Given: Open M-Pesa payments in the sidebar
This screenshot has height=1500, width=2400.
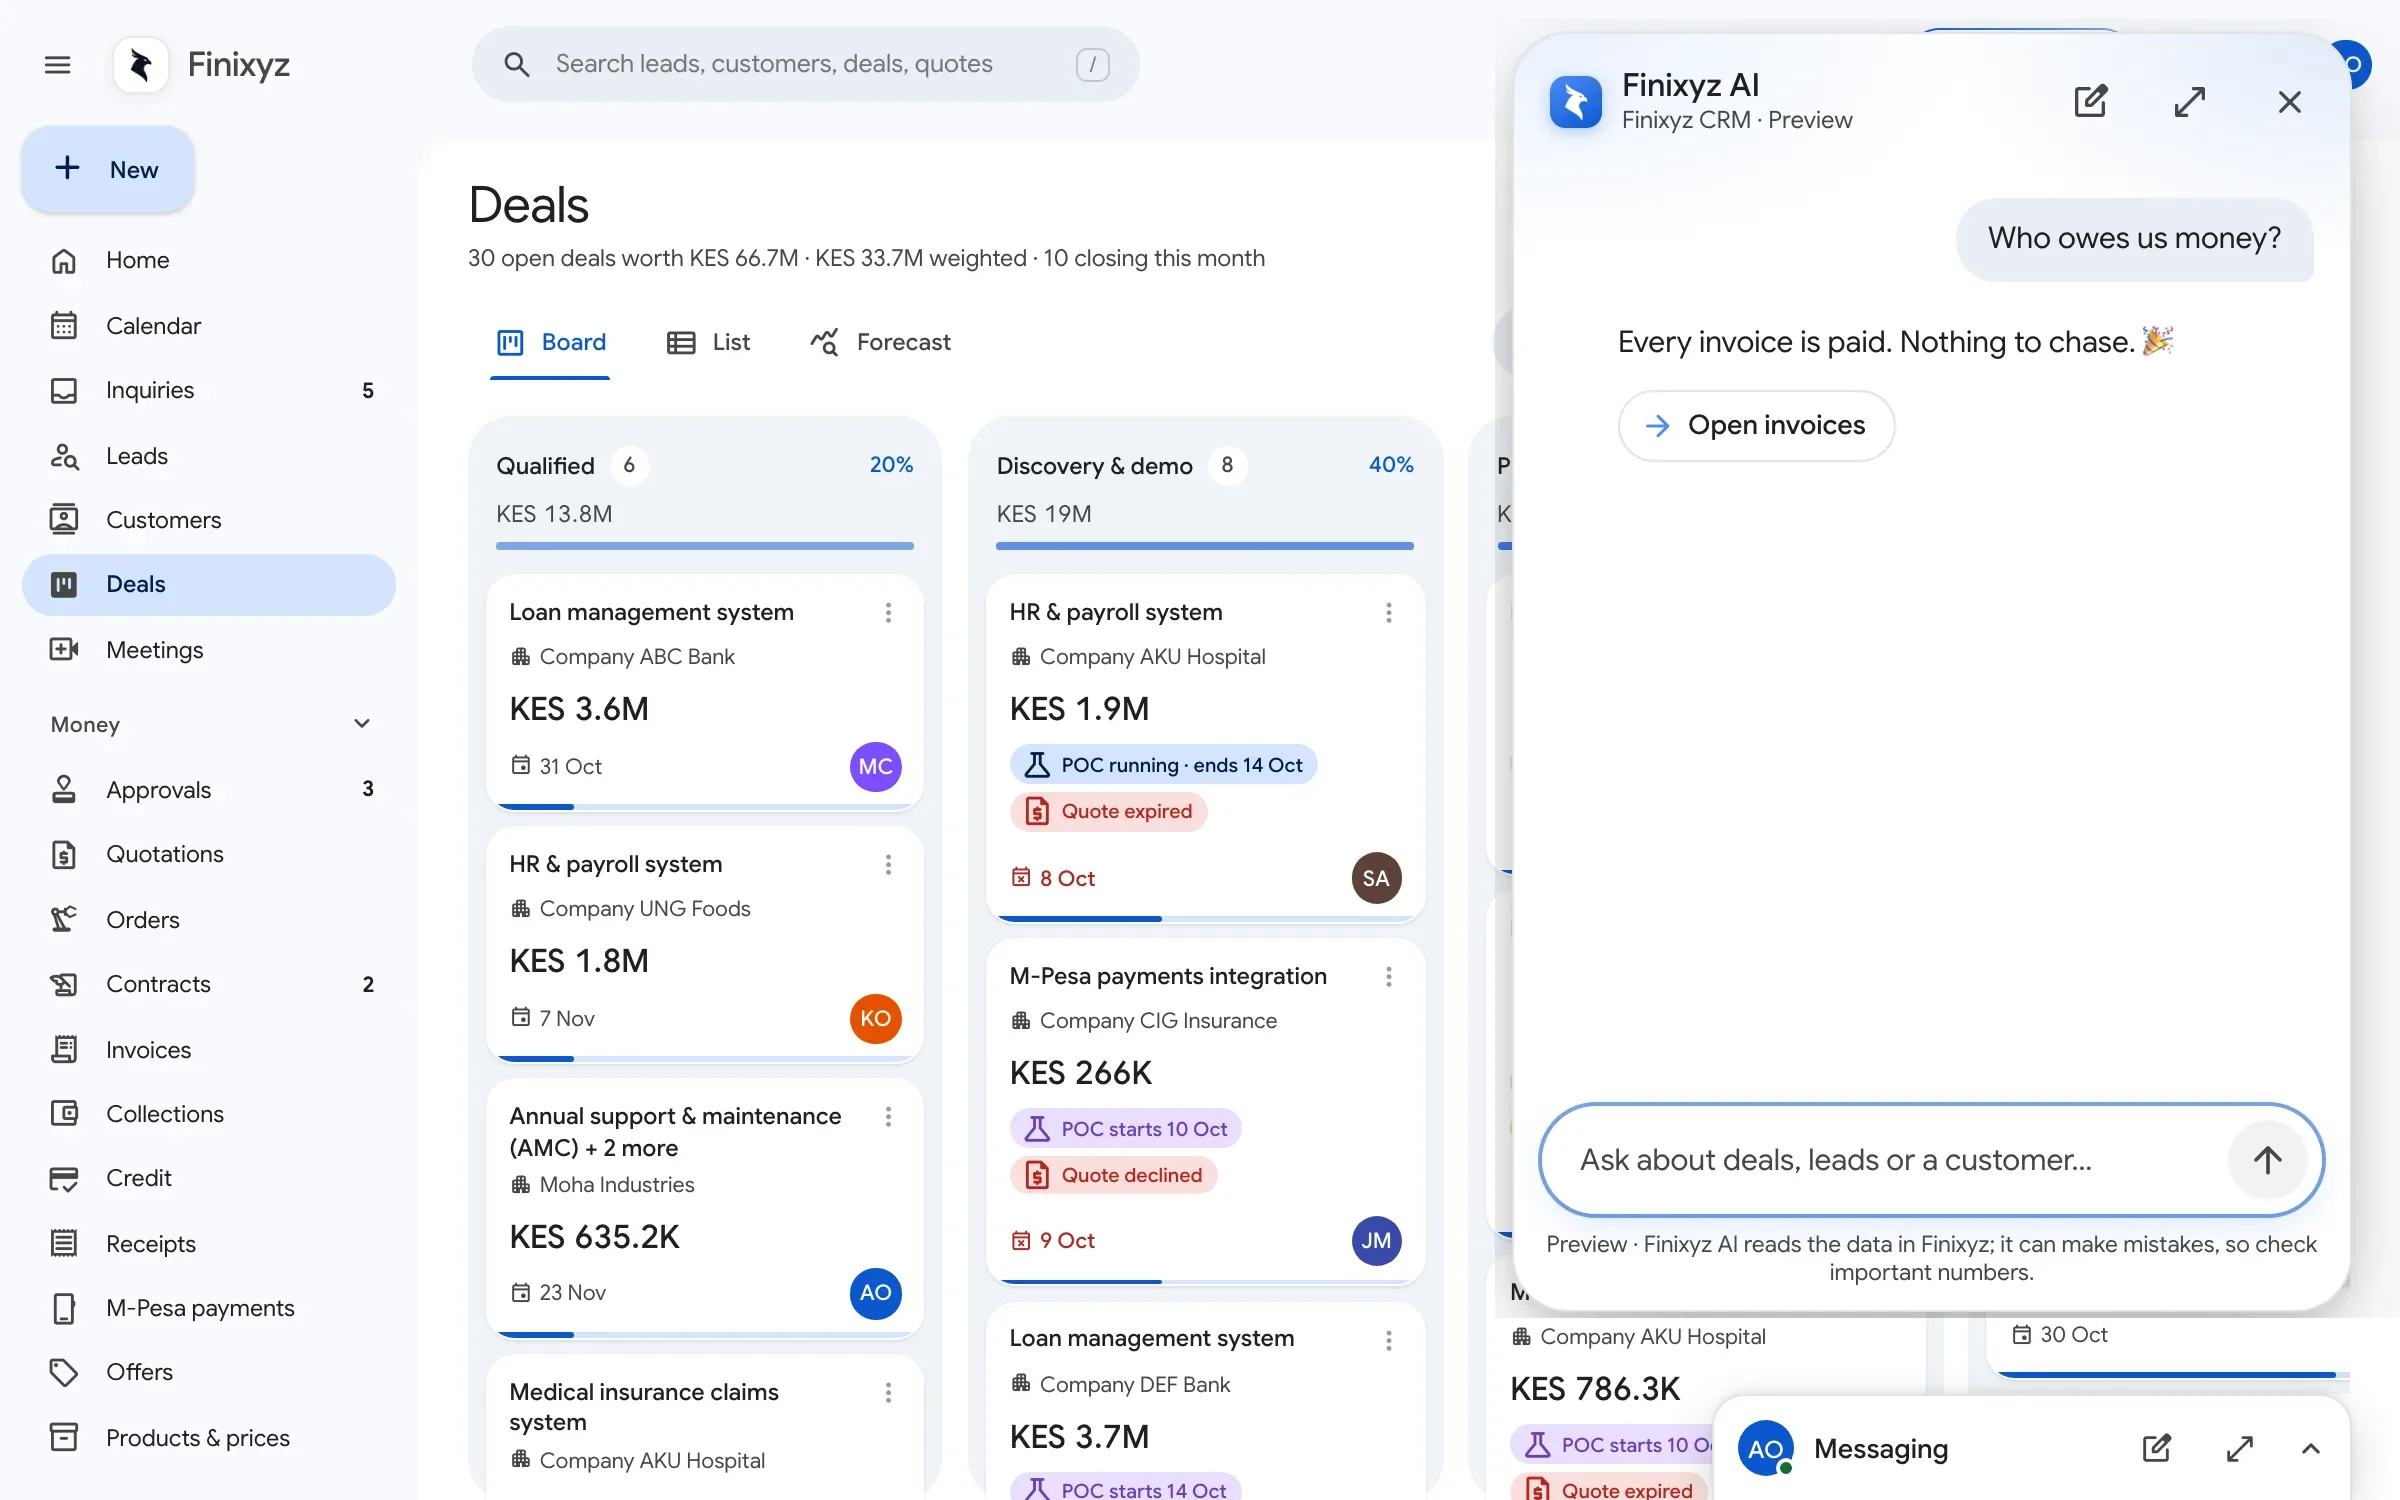Looking at the screenshot, I should 208,1308.
